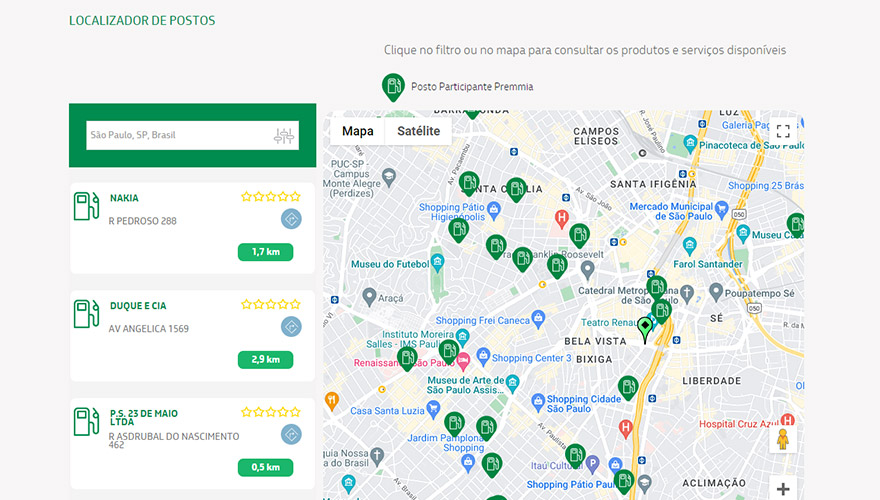
Task: Select the Street View pegman icon
Action: [783, 439]
